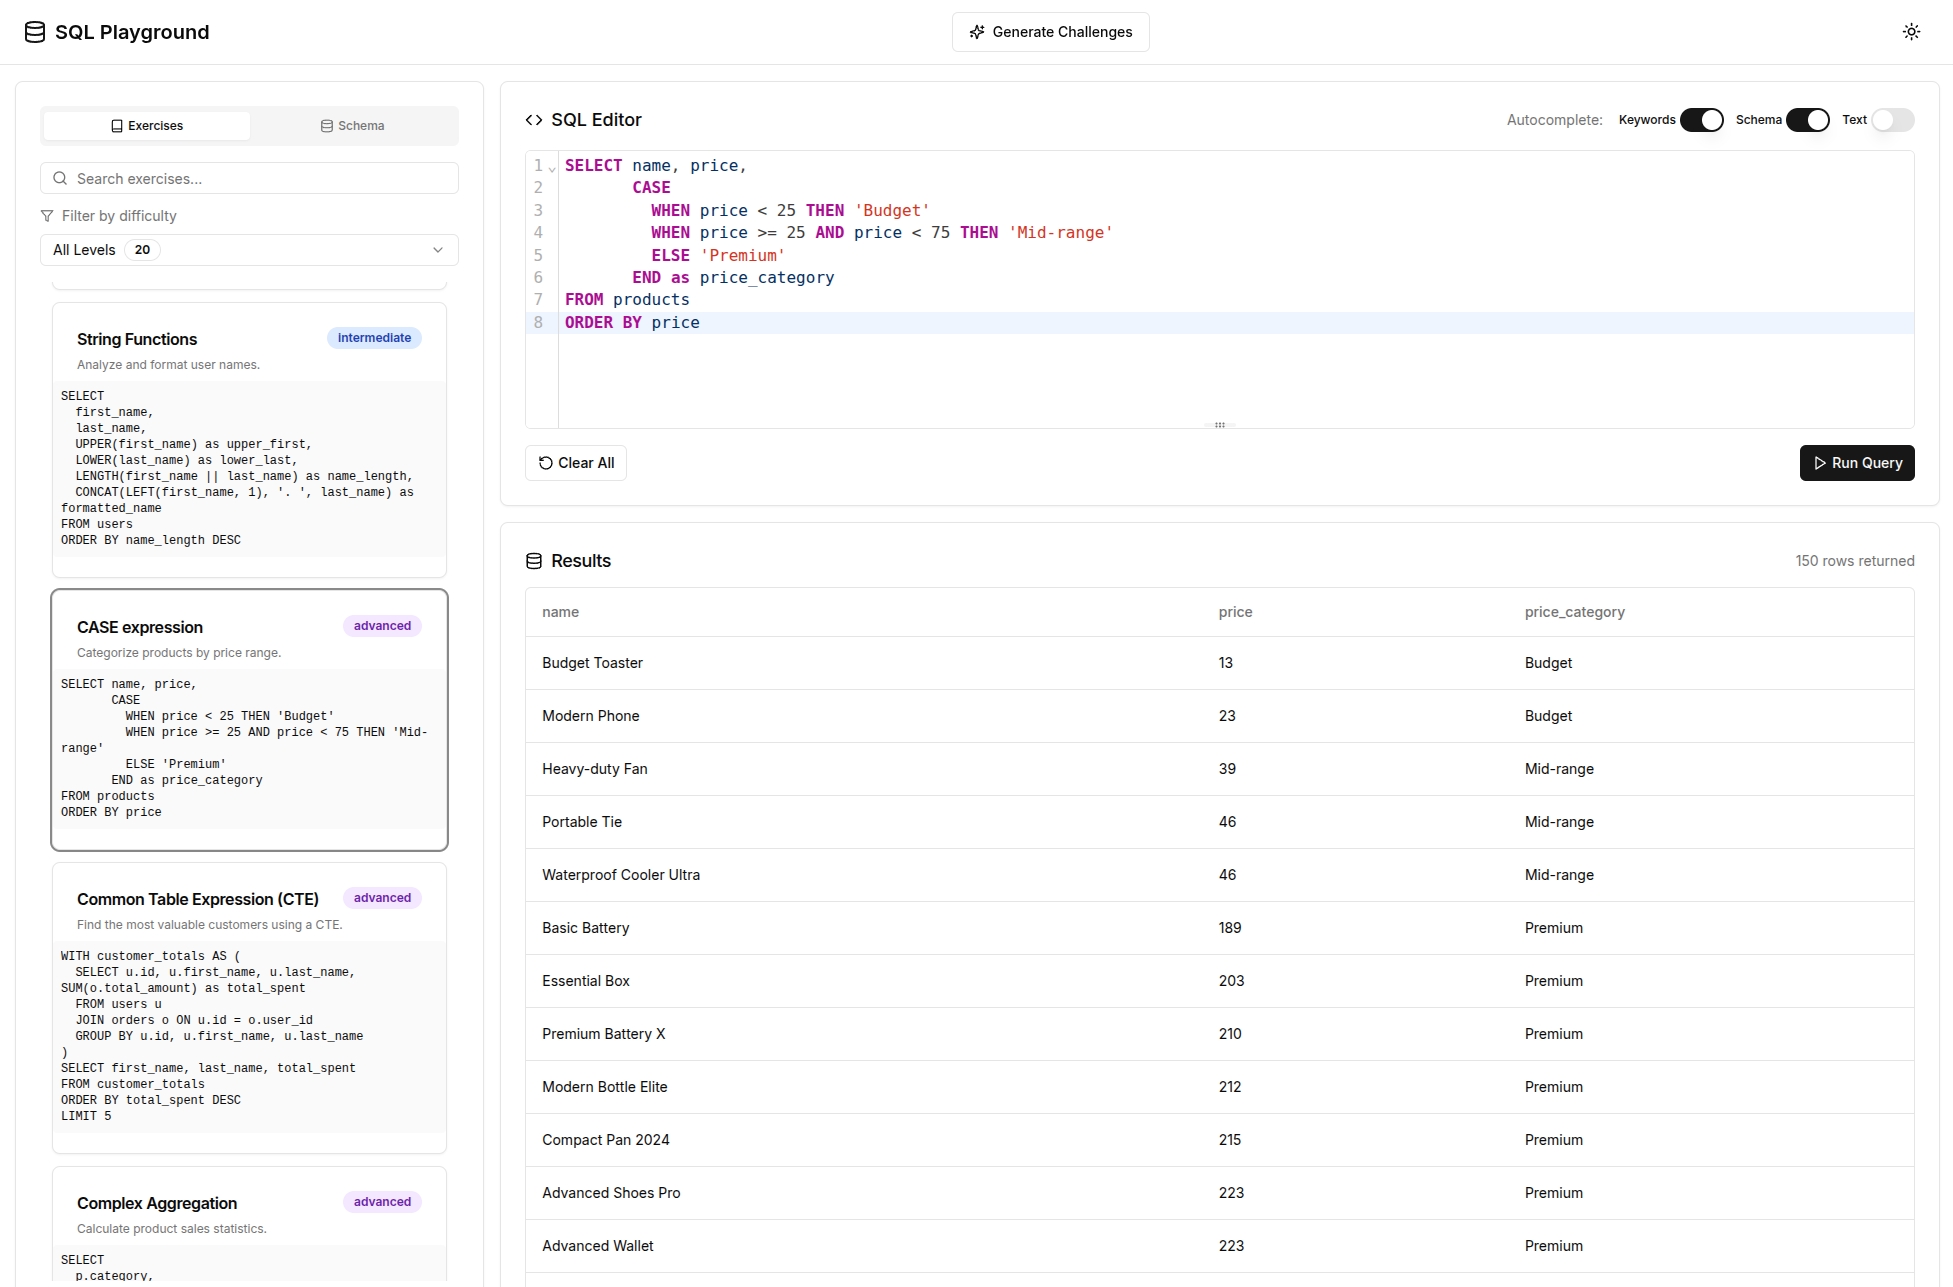Open the Common Table Expression (CTE) exercise
This screenshot has width=1953, height=1287.
point(249,1008)
